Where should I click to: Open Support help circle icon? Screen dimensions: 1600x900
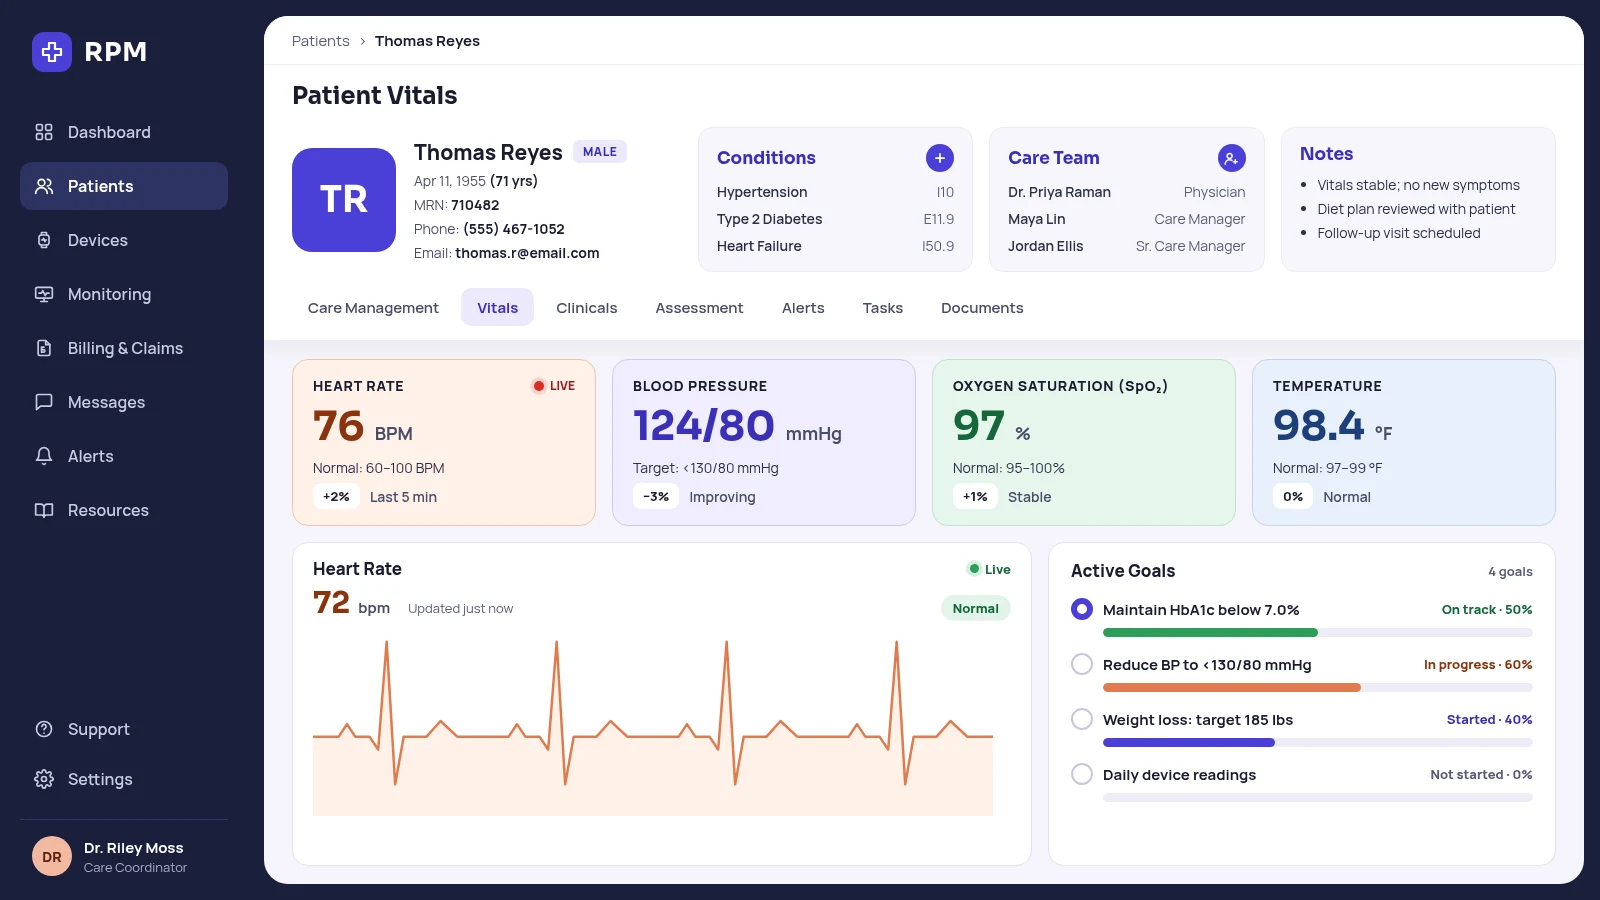44,729
